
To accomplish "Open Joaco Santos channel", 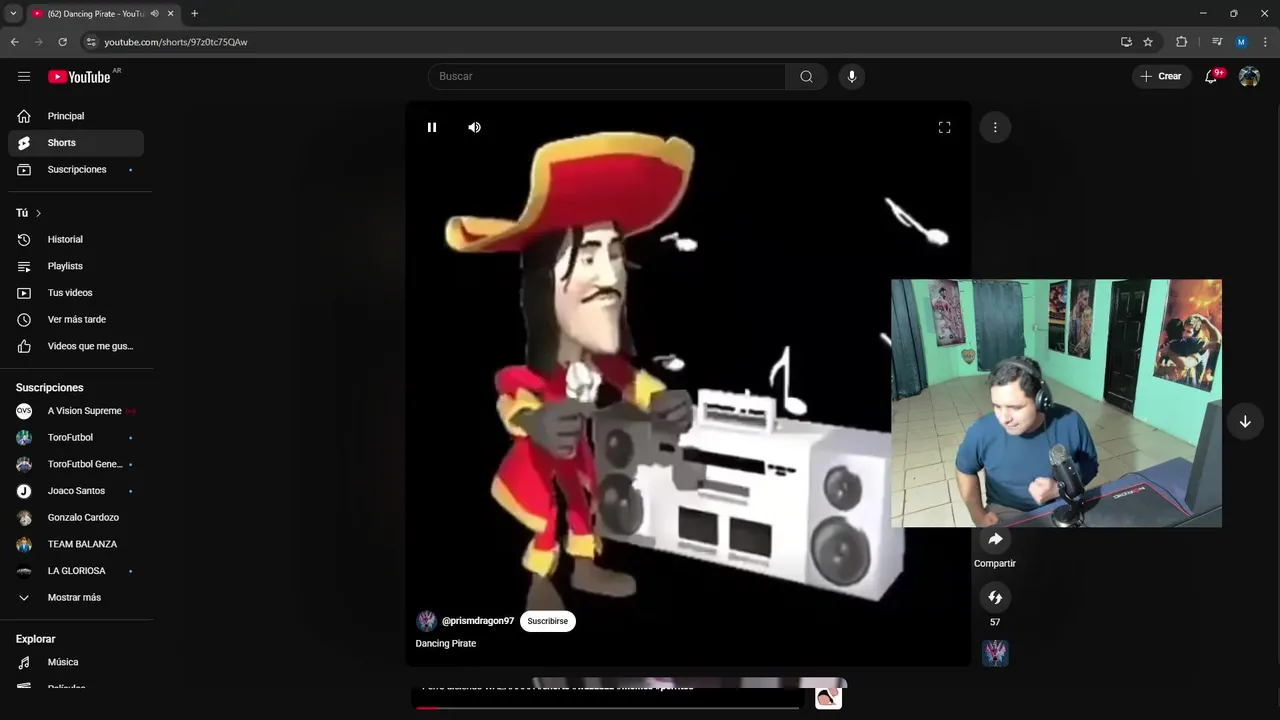I will click(x=76, y=491).
